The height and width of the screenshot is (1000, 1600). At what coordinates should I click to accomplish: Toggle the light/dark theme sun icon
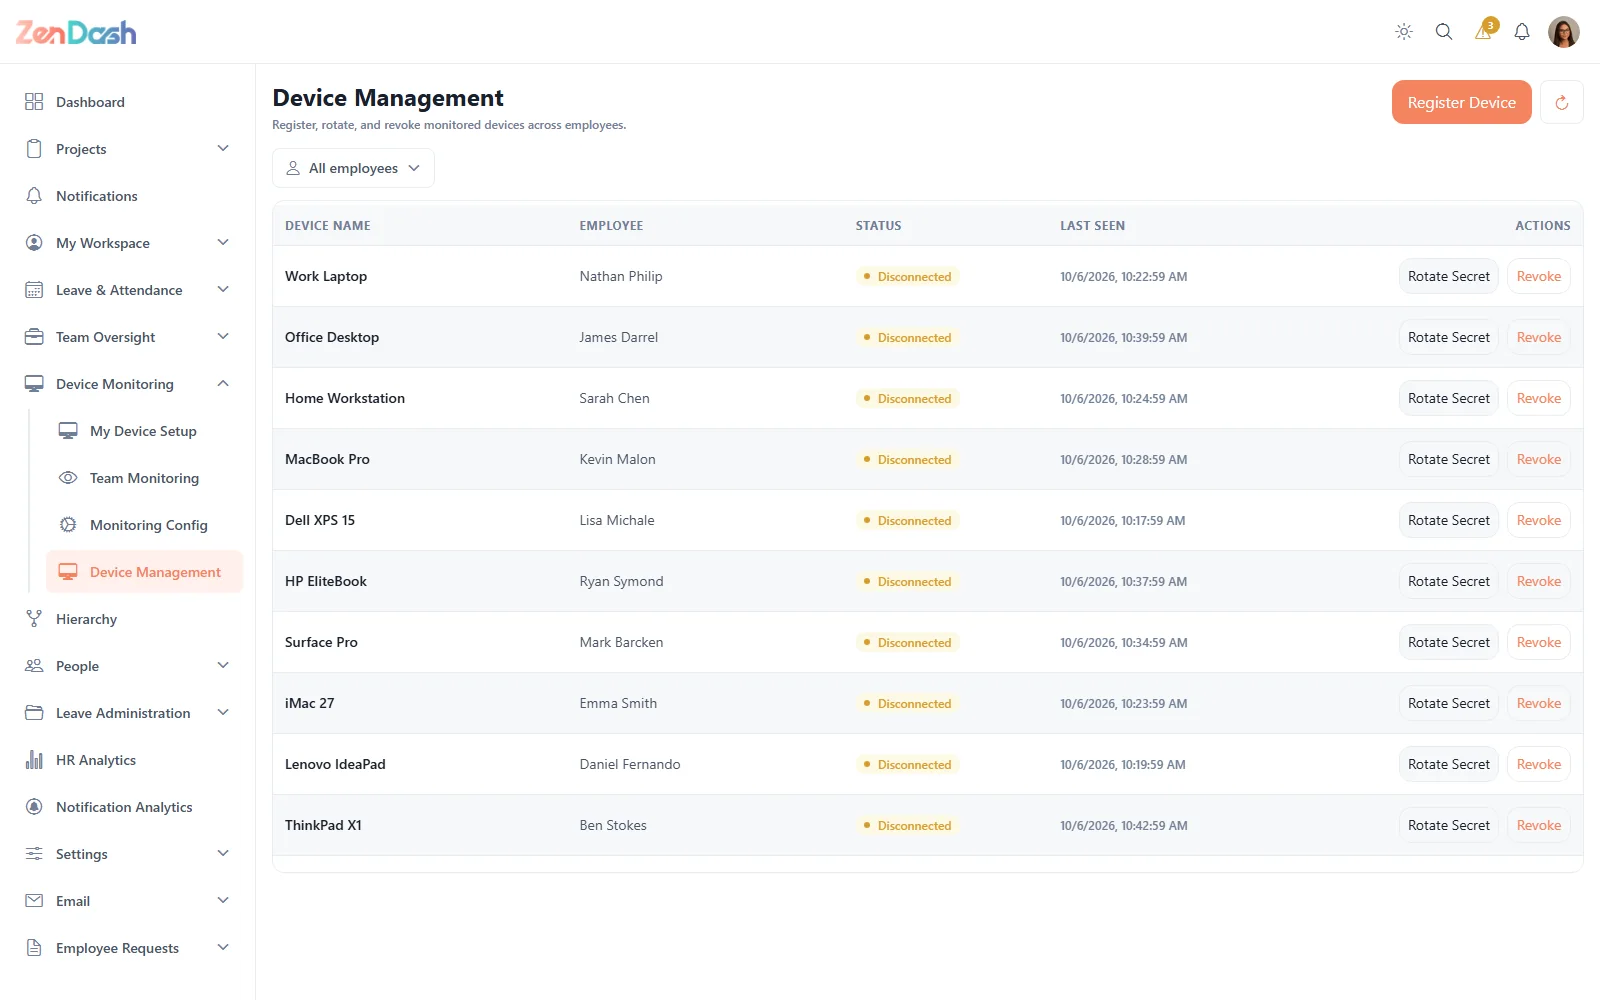coord(1404,32)
